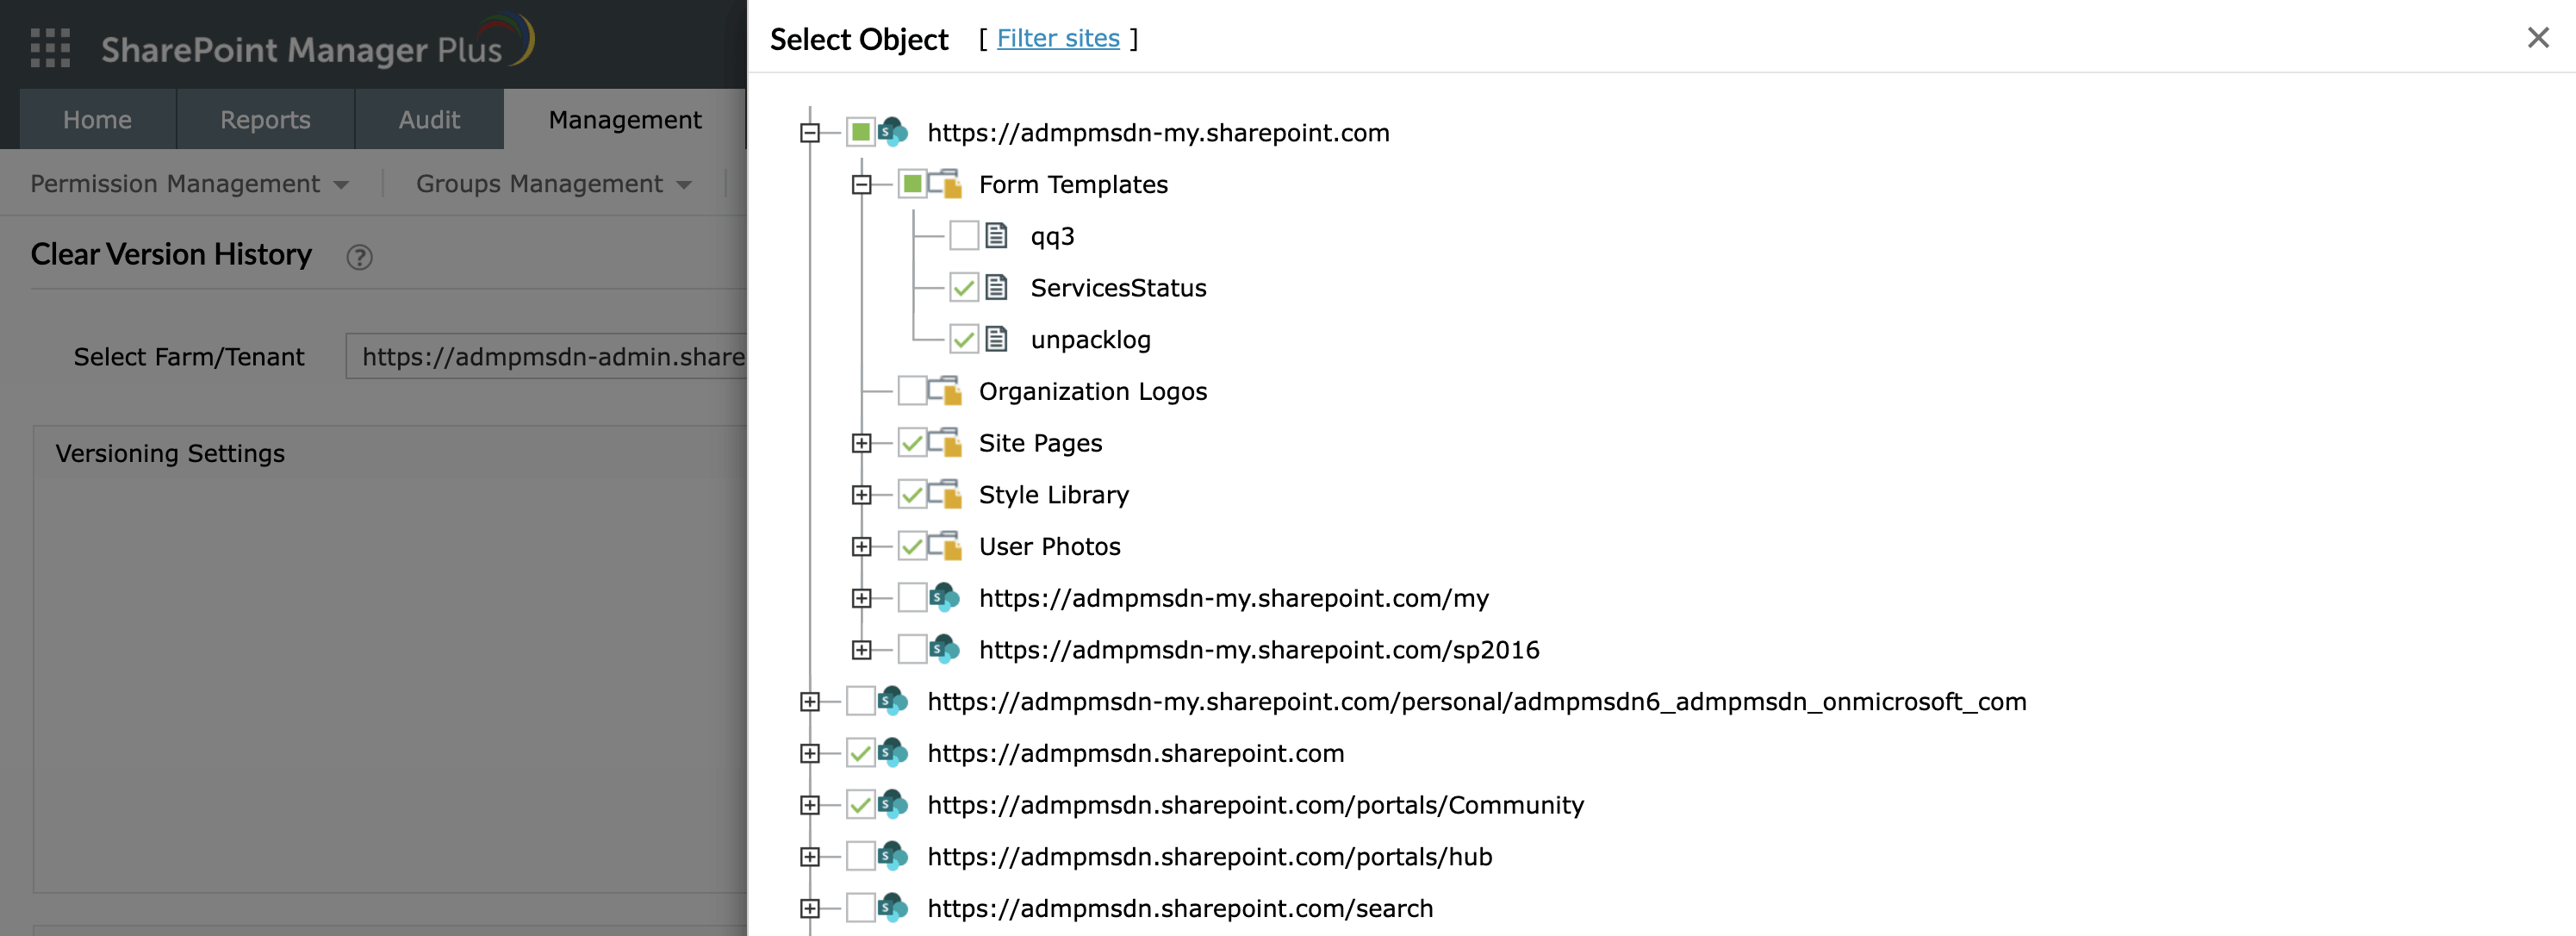Screen dimensions: 2576x936
Task: Check the portals/hub site checkbox
Action: [861, 856]
